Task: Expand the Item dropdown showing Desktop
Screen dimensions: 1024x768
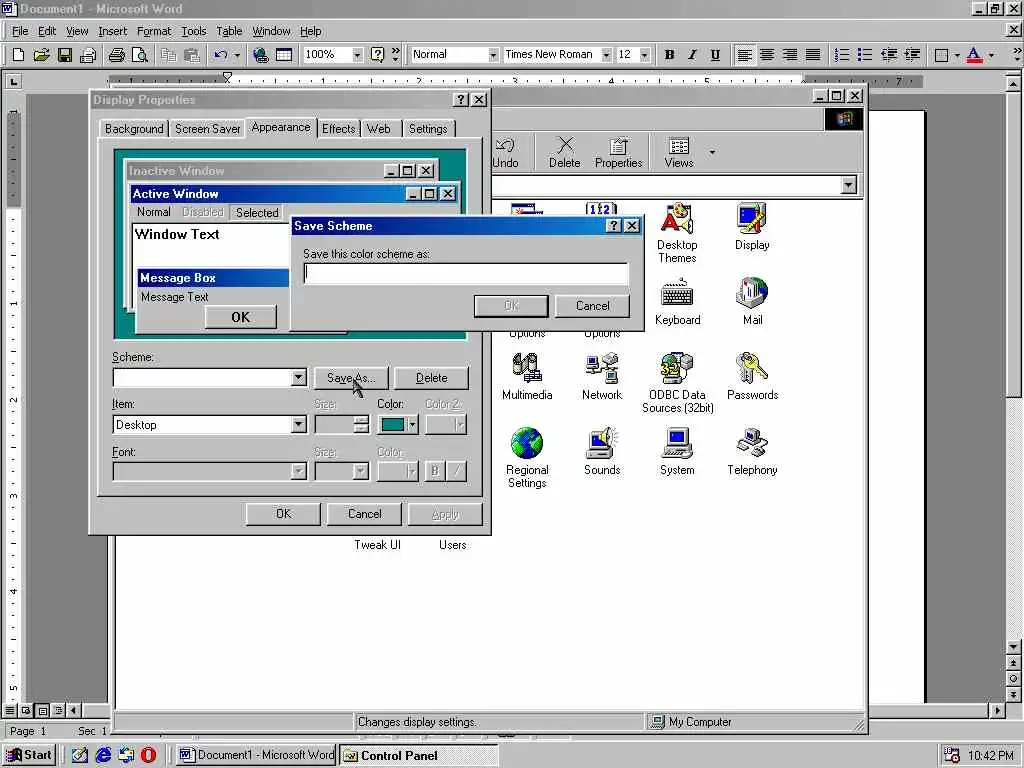Action: (x=298, y=424)
